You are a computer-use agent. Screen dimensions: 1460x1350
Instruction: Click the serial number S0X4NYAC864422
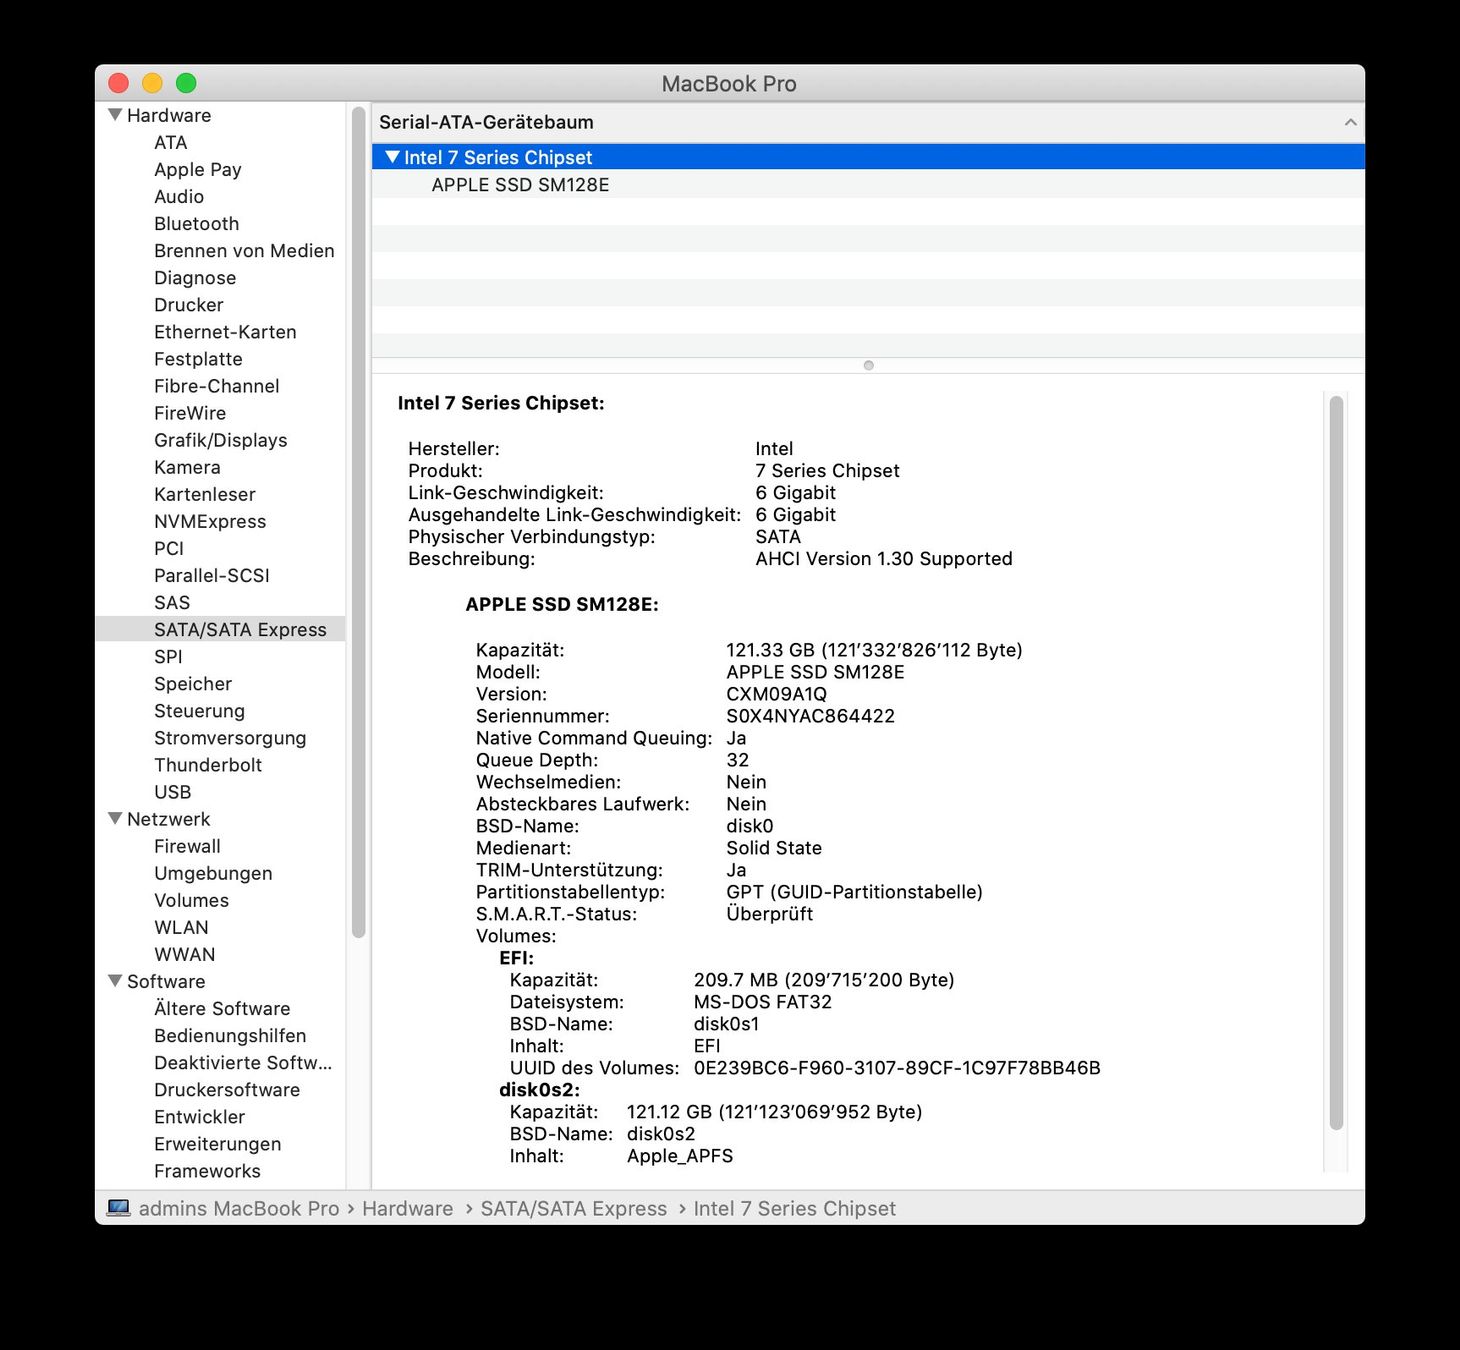[810, 715]
